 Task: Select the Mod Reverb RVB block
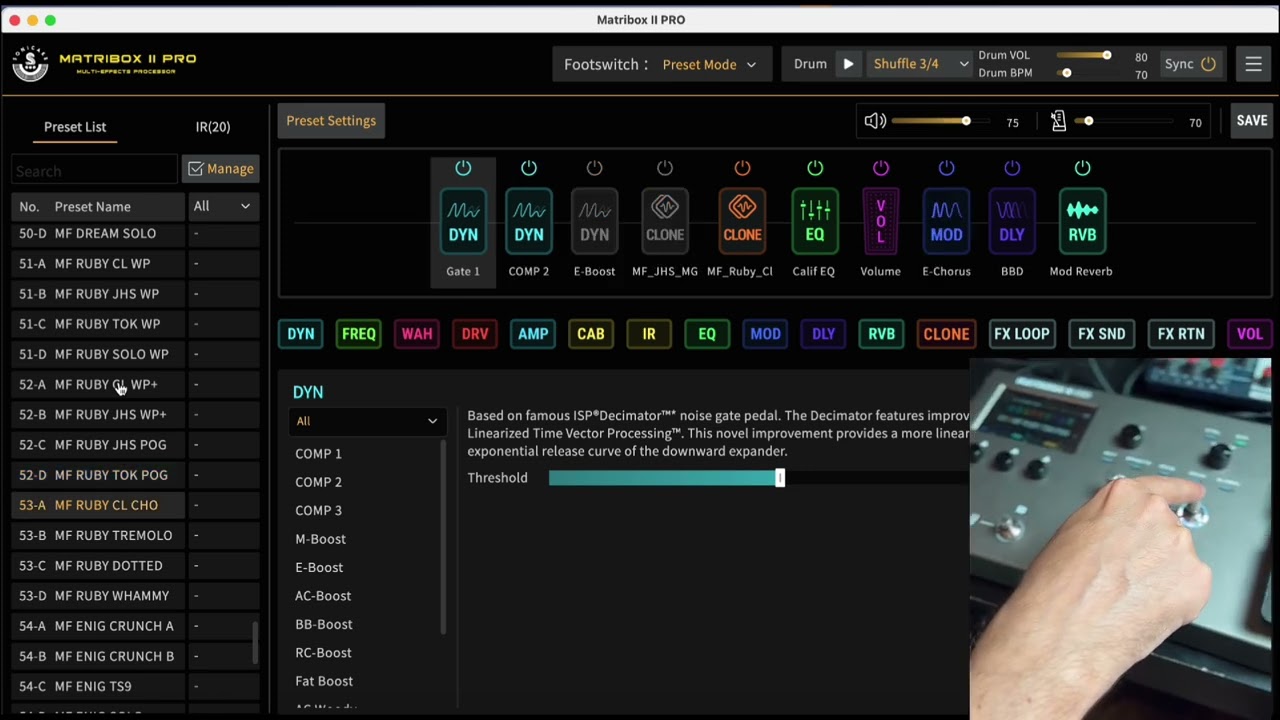coord(1082,222)
